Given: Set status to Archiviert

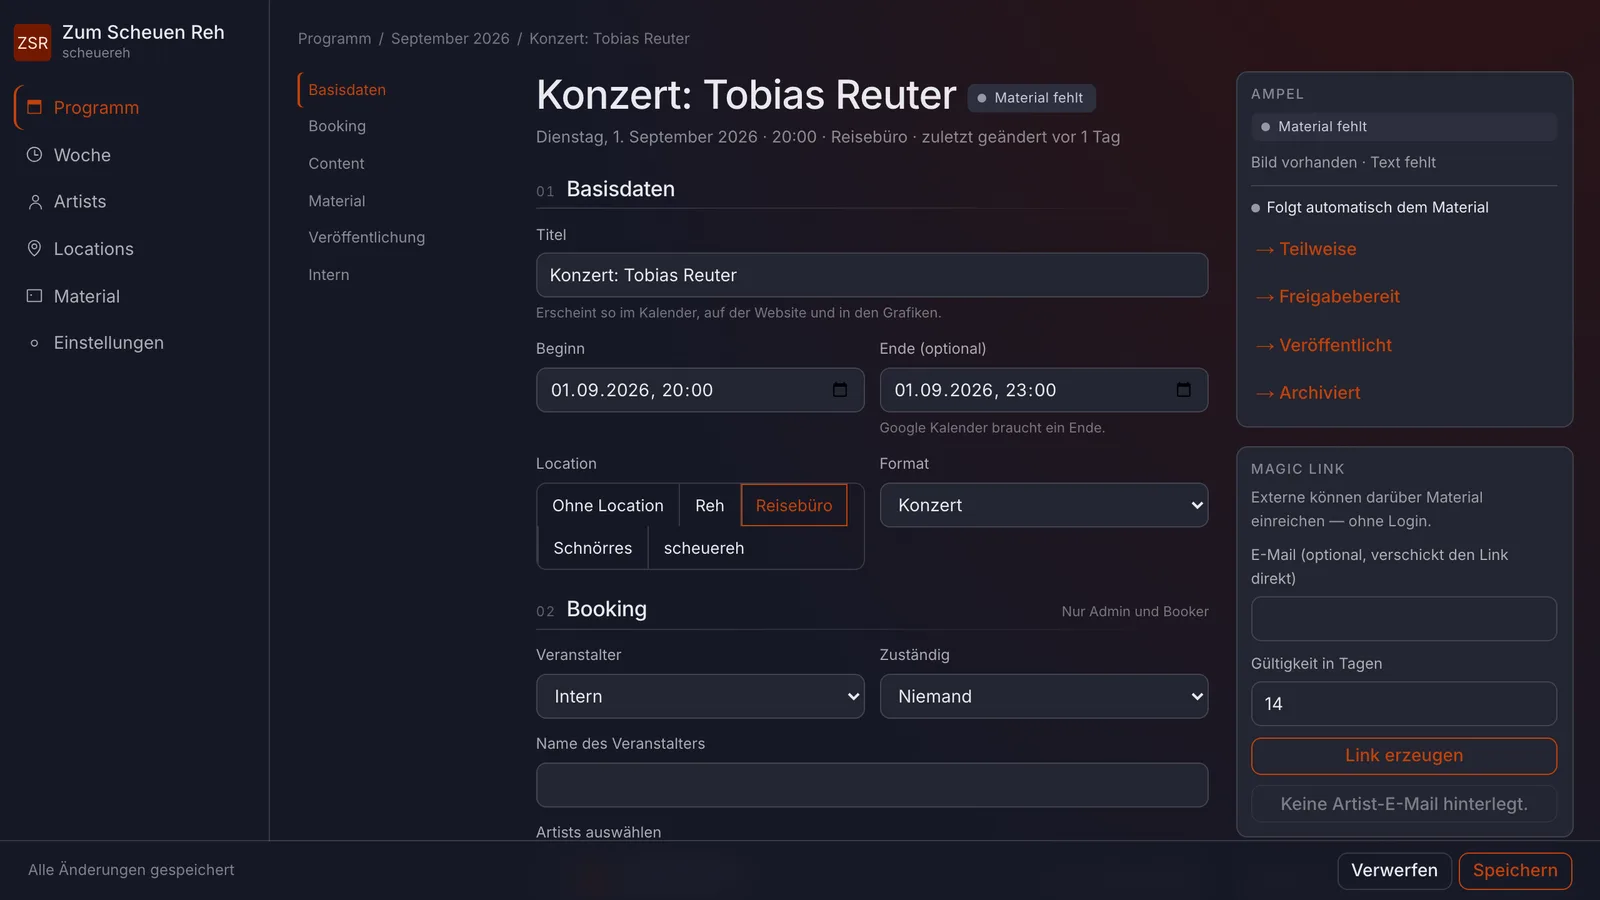Looking at the screenshot, I should tap(1309, 393).
